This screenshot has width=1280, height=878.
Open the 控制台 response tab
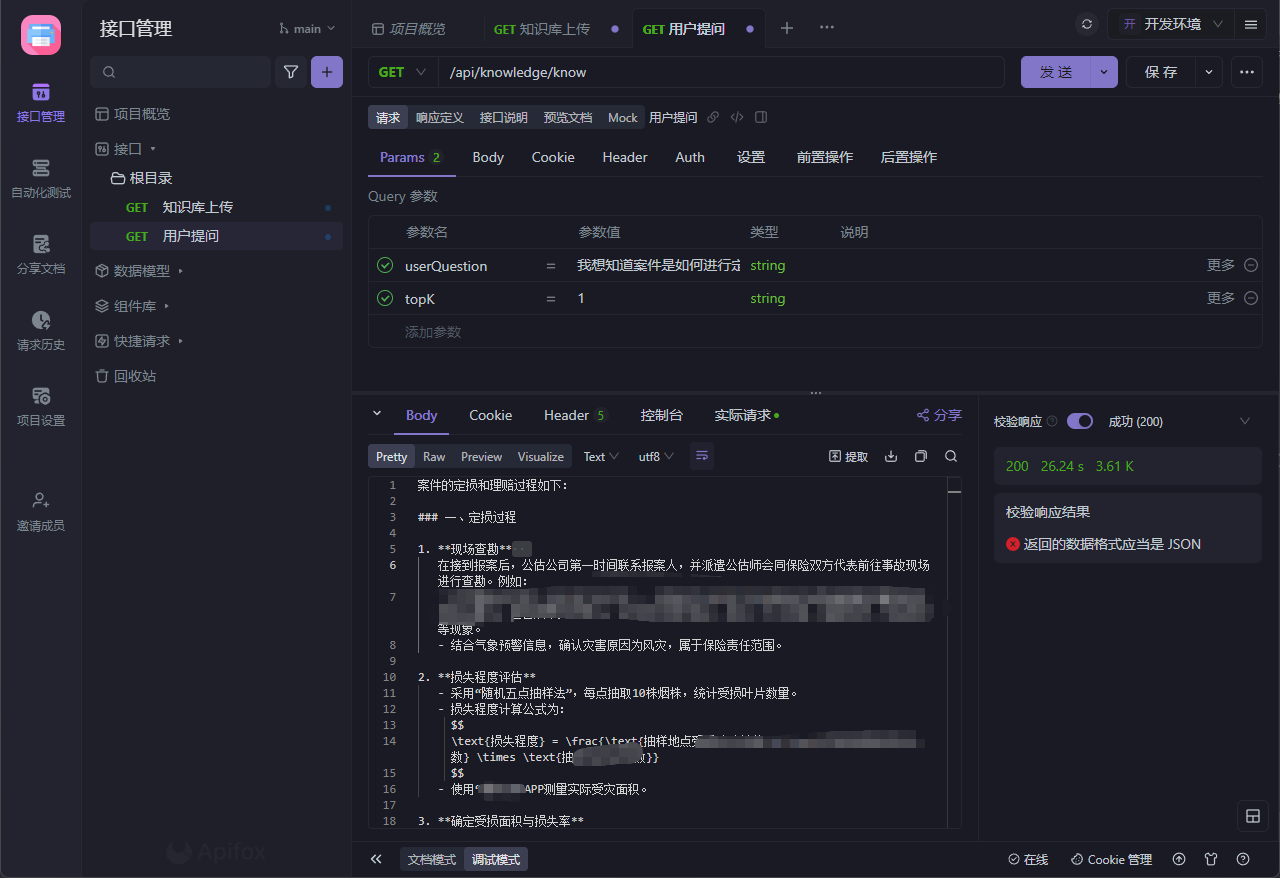(661, 415)
